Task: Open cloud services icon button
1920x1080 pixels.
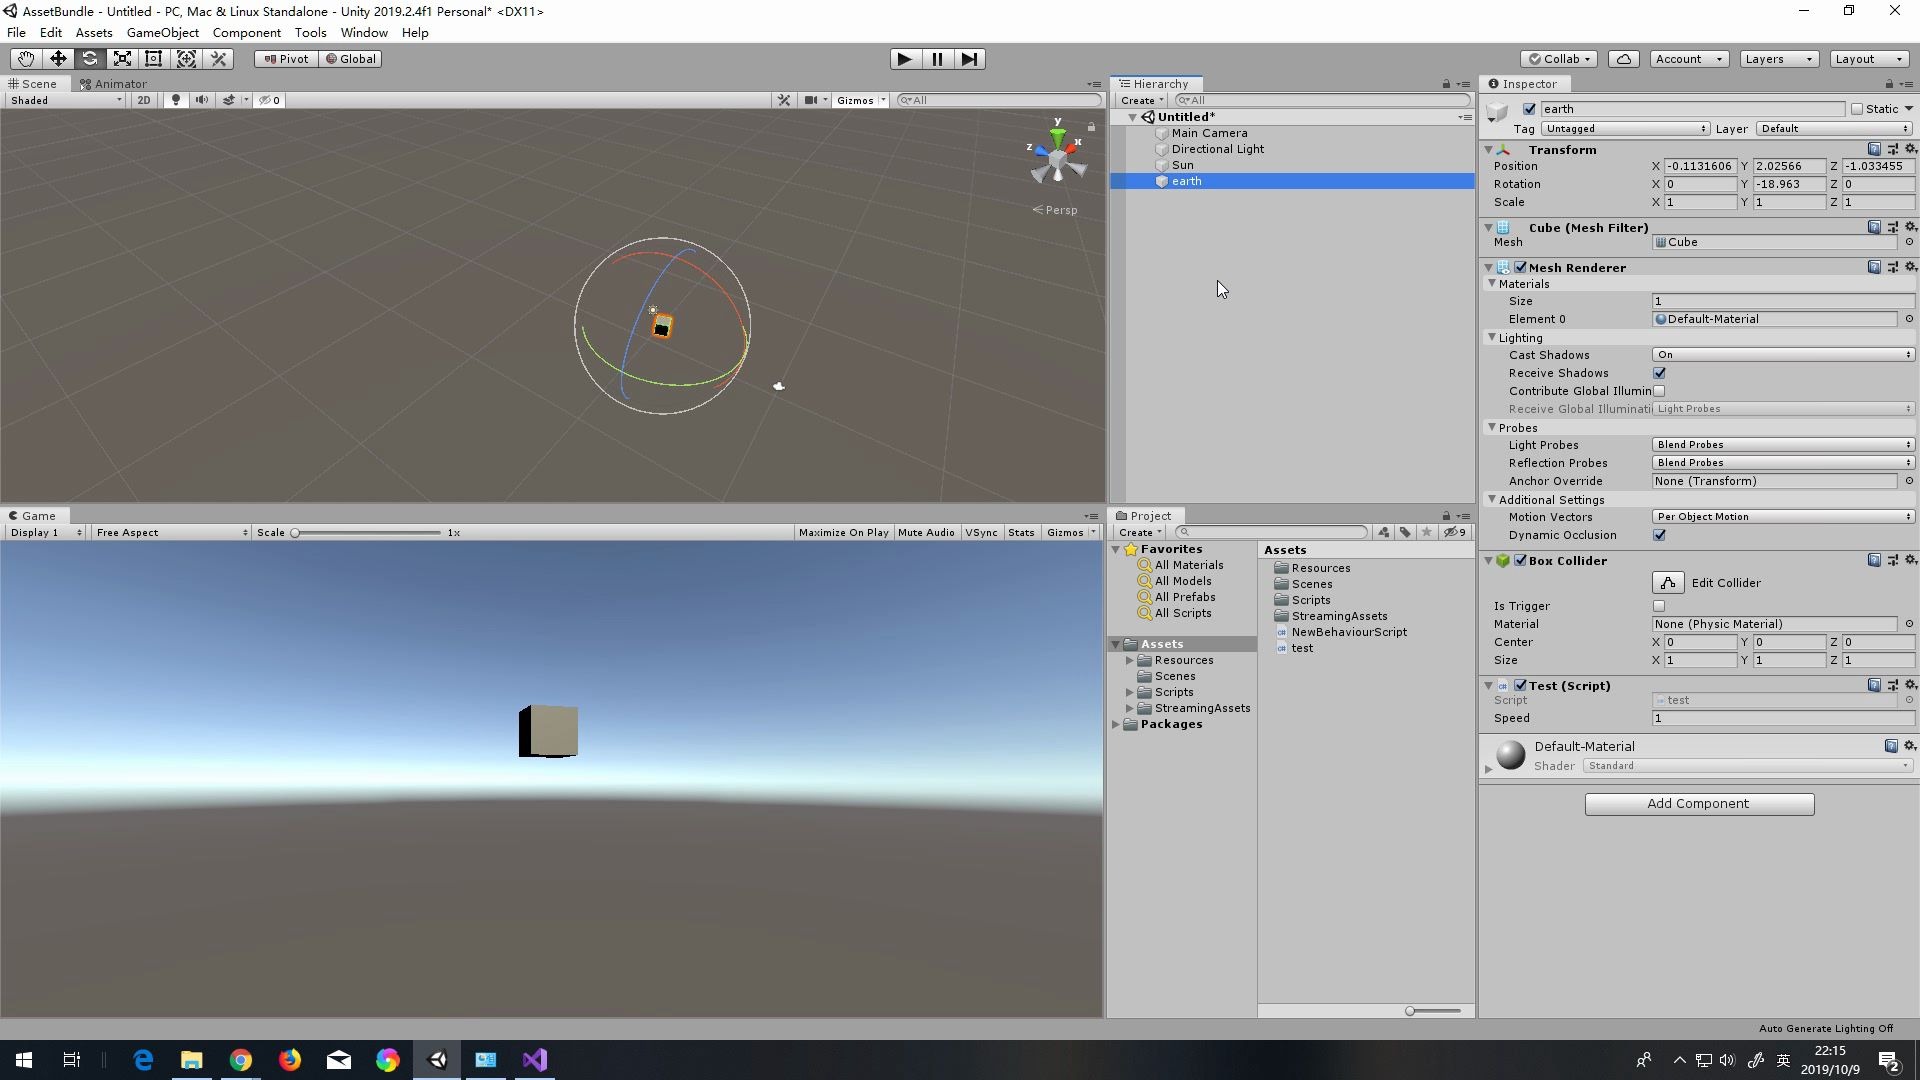Action: tap(1624, 59)
